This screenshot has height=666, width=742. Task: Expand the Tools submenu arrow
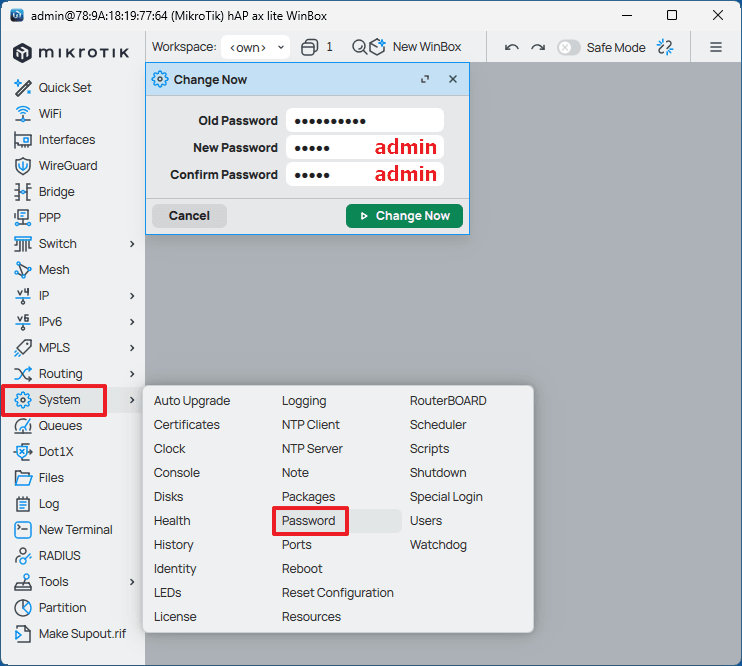[132, 582]
